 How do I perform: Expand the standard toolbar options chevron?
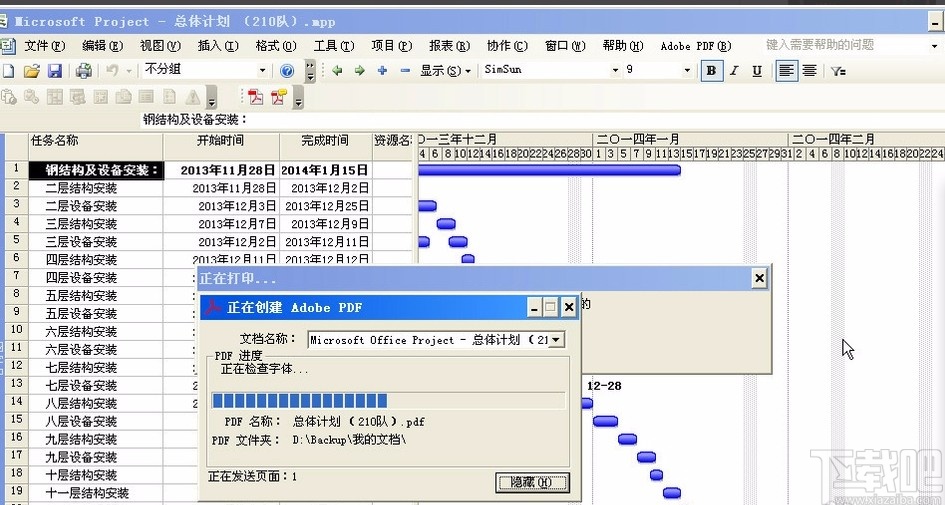click(x=310, y=71)
